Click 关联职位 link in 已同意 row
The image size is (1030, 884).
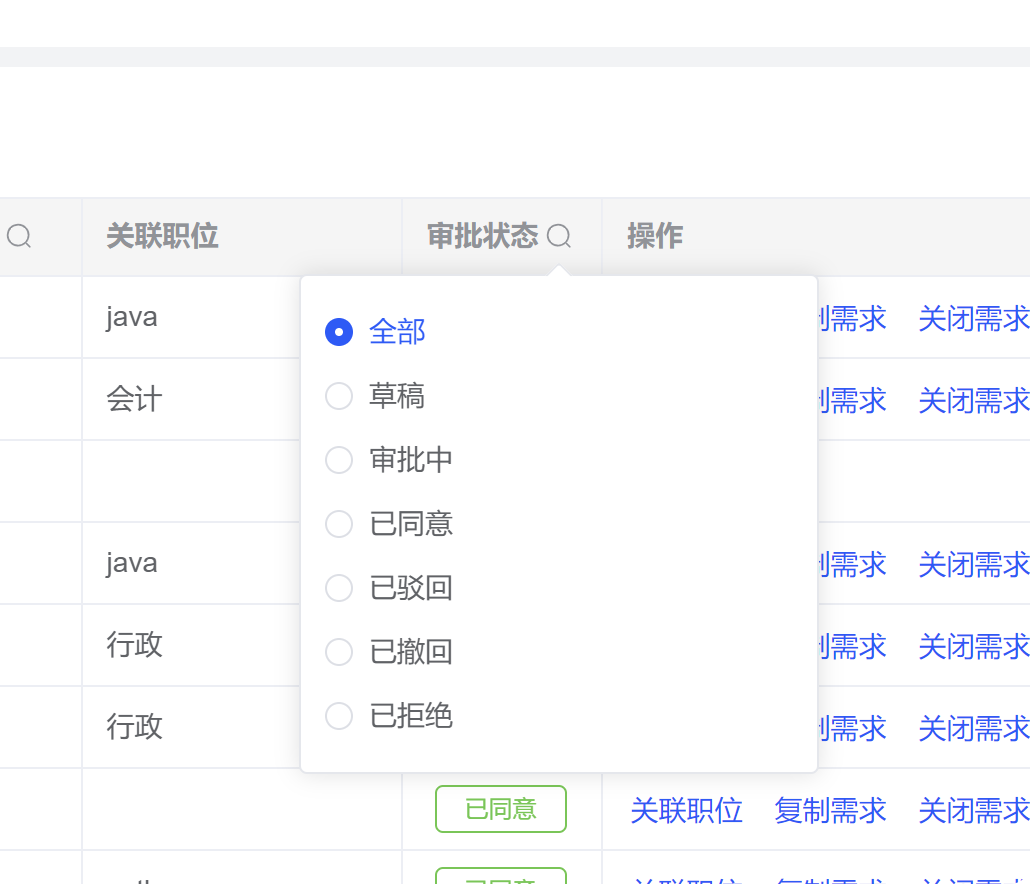(x=686, y=810)
